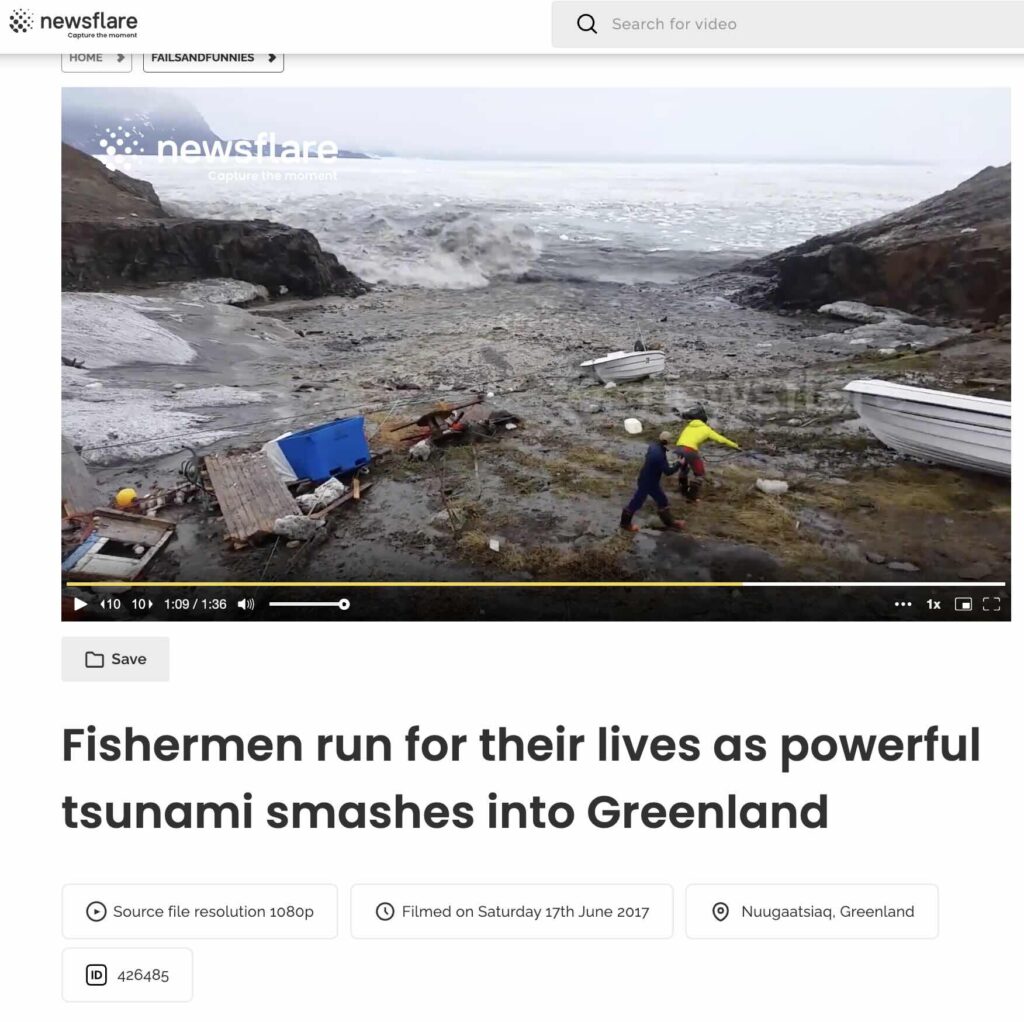This screenshot has width=1024, height=1022.
Task: Open FAILSANDFUNNIES breadcrumb category
Action: 213,58
